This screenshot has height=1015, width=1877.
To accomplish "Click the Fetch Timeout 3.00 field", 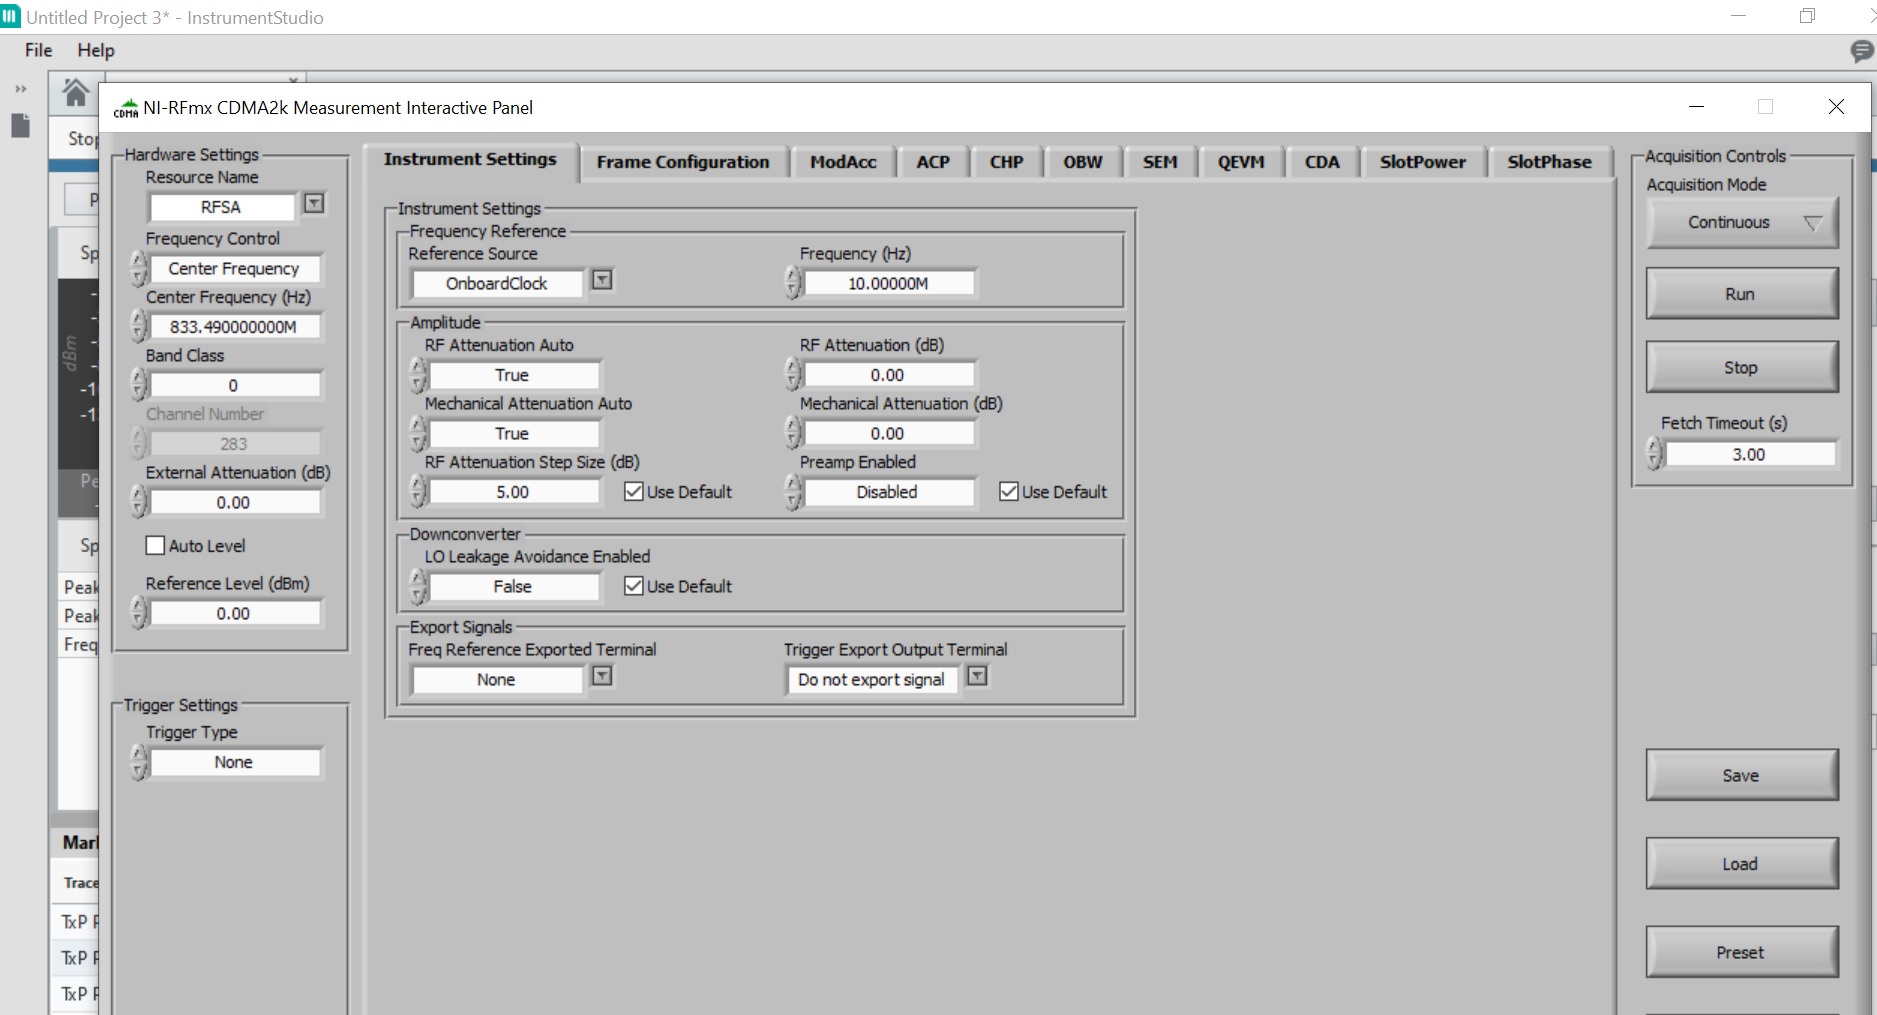I will click(1750, 454).
